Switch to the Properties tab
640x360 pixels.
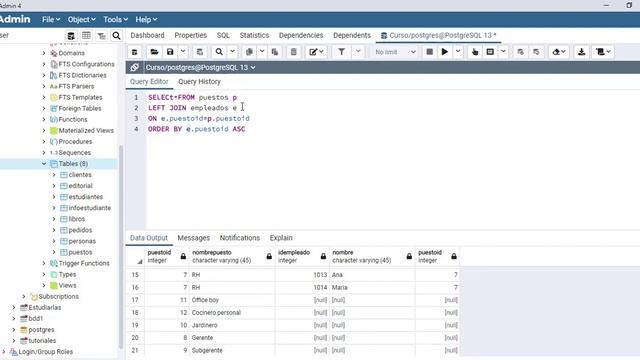[x=190, y=35]
